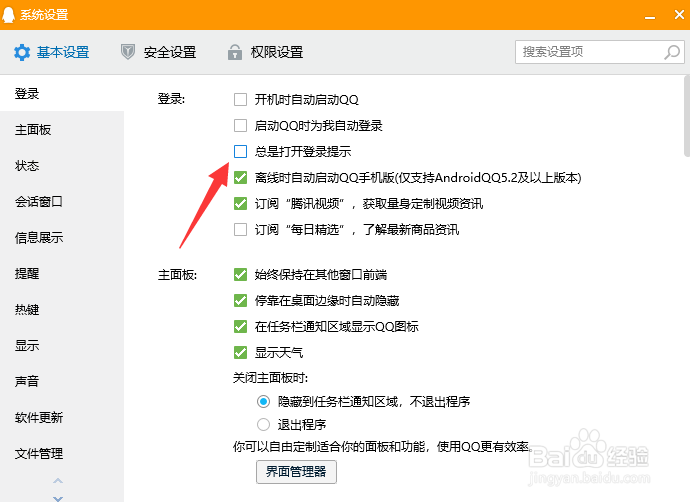690x502 pixels.
Task: Uncheck 停靠在桌面边缘时自动隐藏
Action: coord(240,300)
